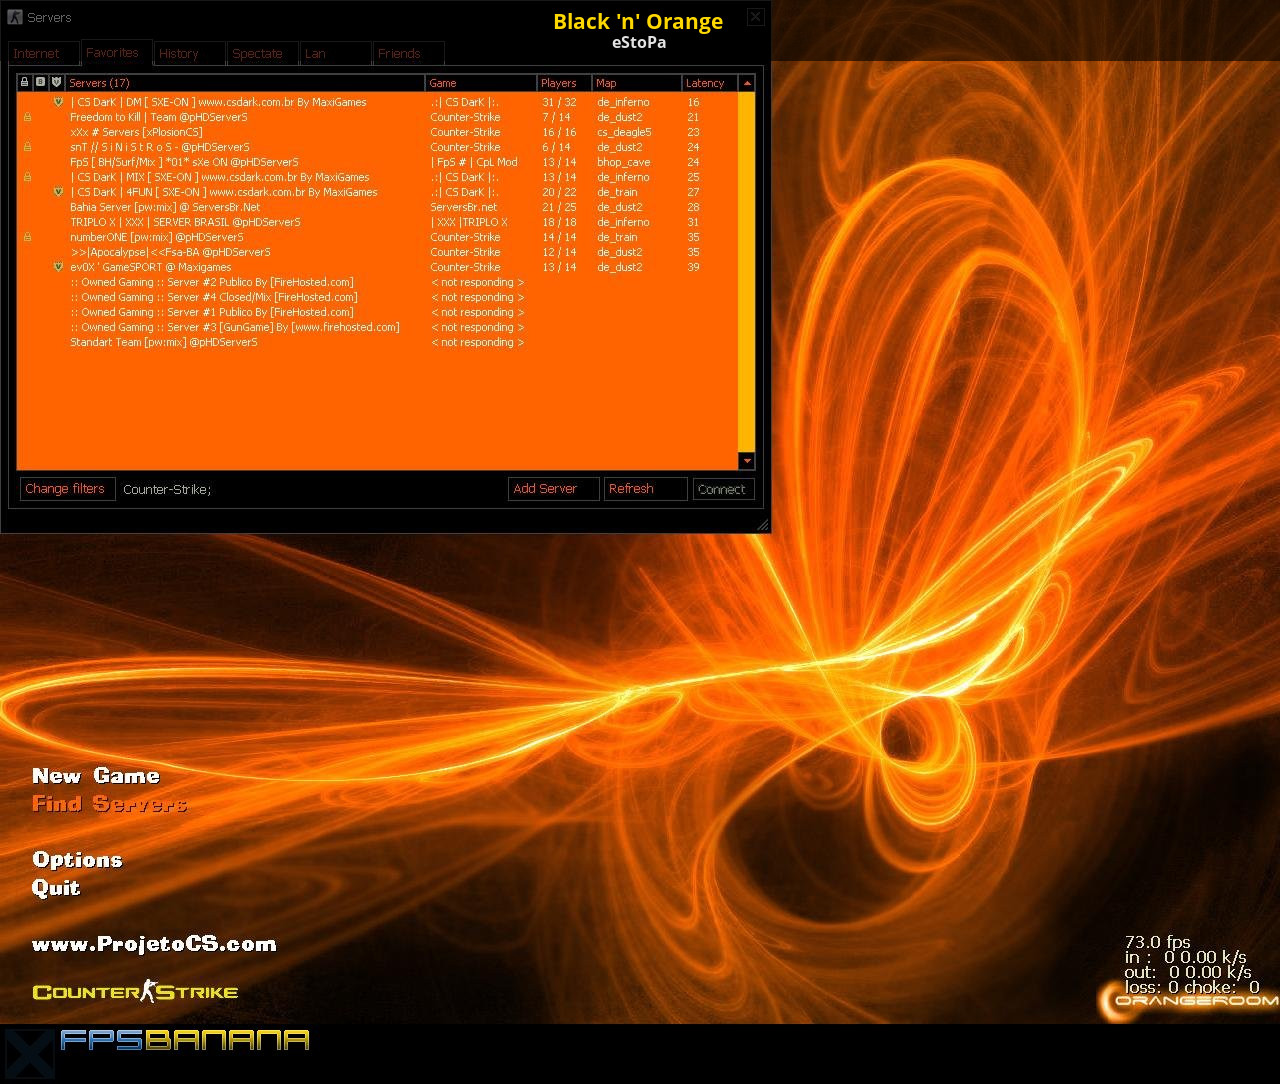This screenshot has height=1084, width=1280.
Task: Choose Find Servers in main menu
Action: [x=110, y=804]
